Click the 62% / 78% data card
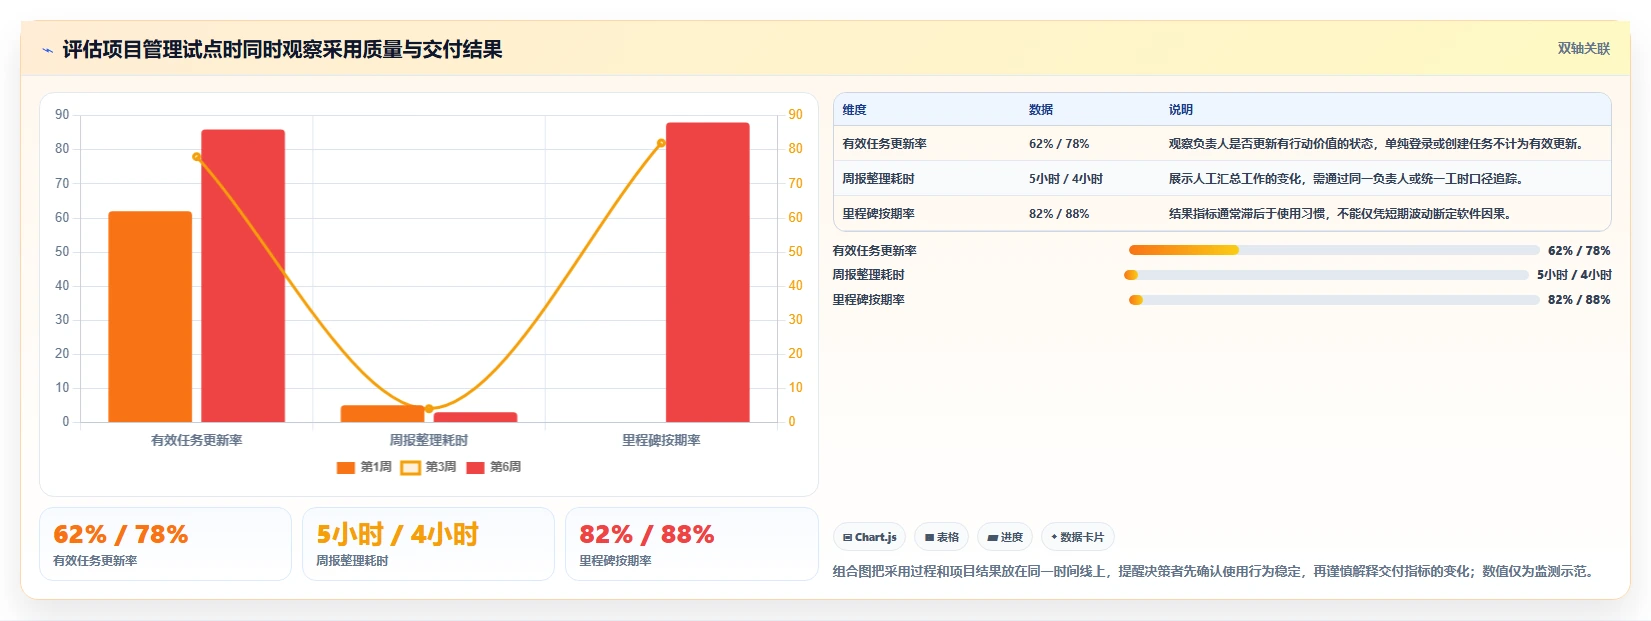This screenshot has height=621, width=1651. coord(165,544)
